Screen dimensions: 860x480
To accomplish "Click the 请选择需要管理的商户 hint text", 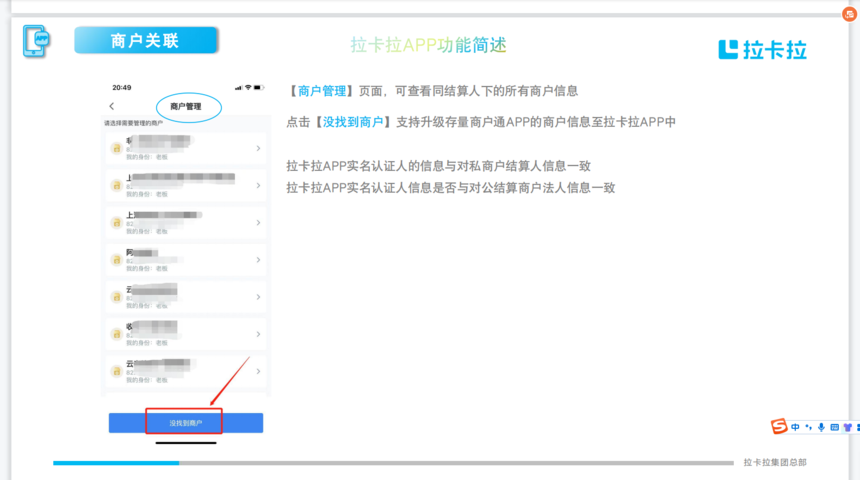I will [x=133, y=123].
